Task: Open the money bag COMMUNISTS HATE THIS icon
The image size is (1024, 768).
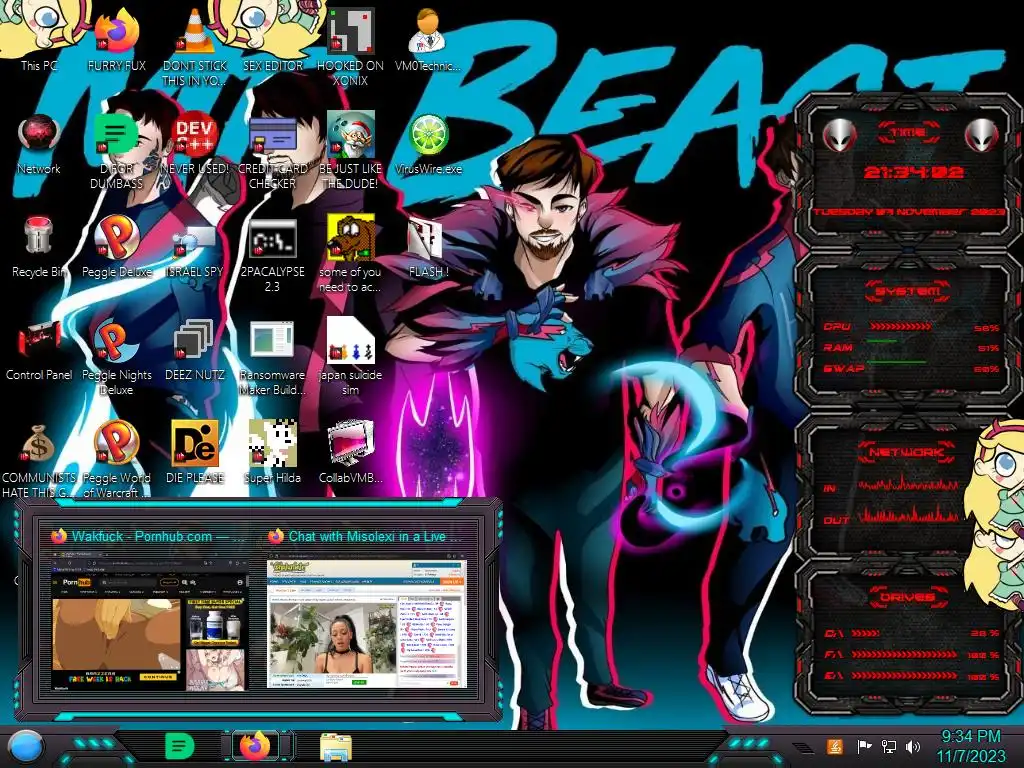Action: (39, 460)
